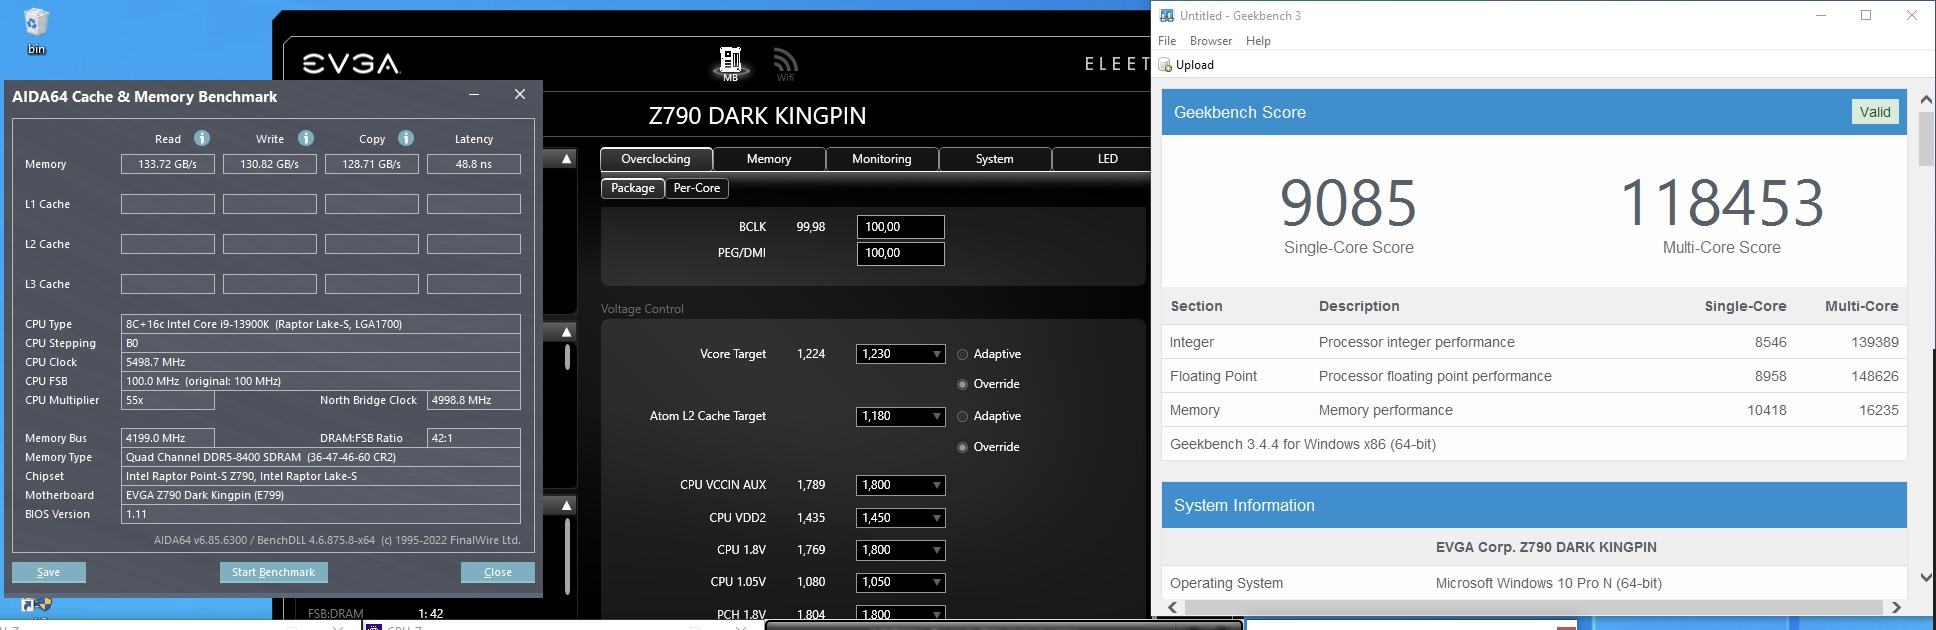Click the CPU Clock 5498.7 MHz field

321,362
